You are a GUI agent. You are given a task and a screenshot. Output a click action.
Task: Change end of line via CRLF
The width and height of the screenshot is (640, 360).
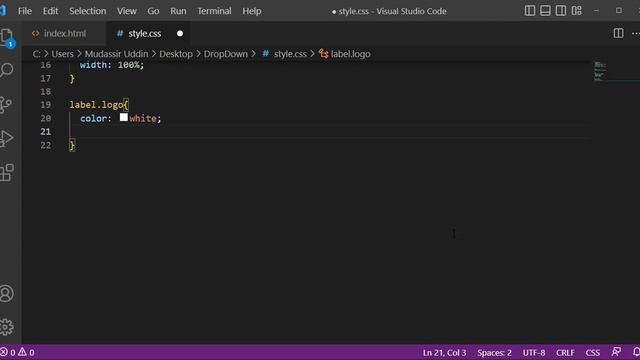pos(565,352)
